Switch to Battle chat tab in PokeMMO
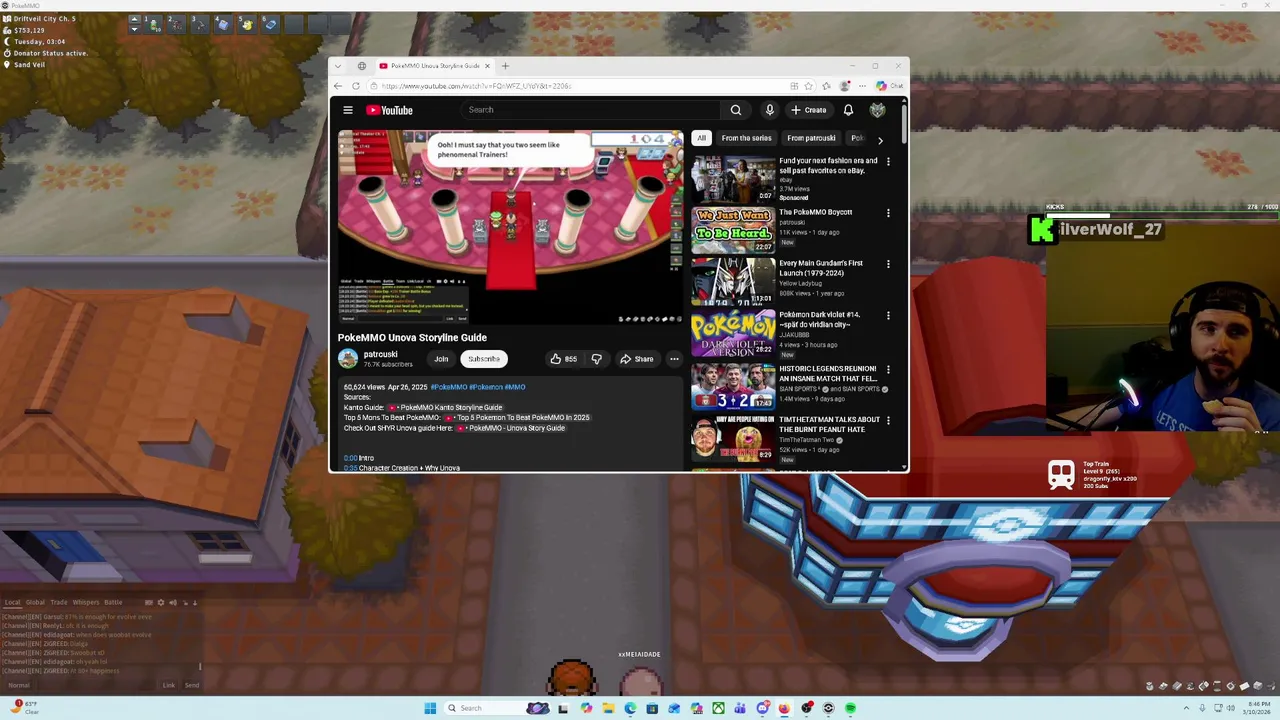Screen dimensions: 1280x720 pos(113,602)
